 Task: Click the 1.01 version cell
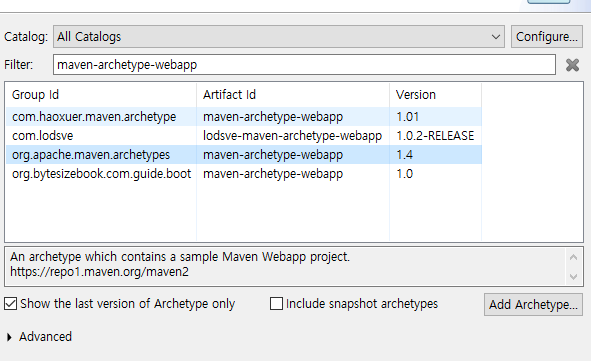407,116
